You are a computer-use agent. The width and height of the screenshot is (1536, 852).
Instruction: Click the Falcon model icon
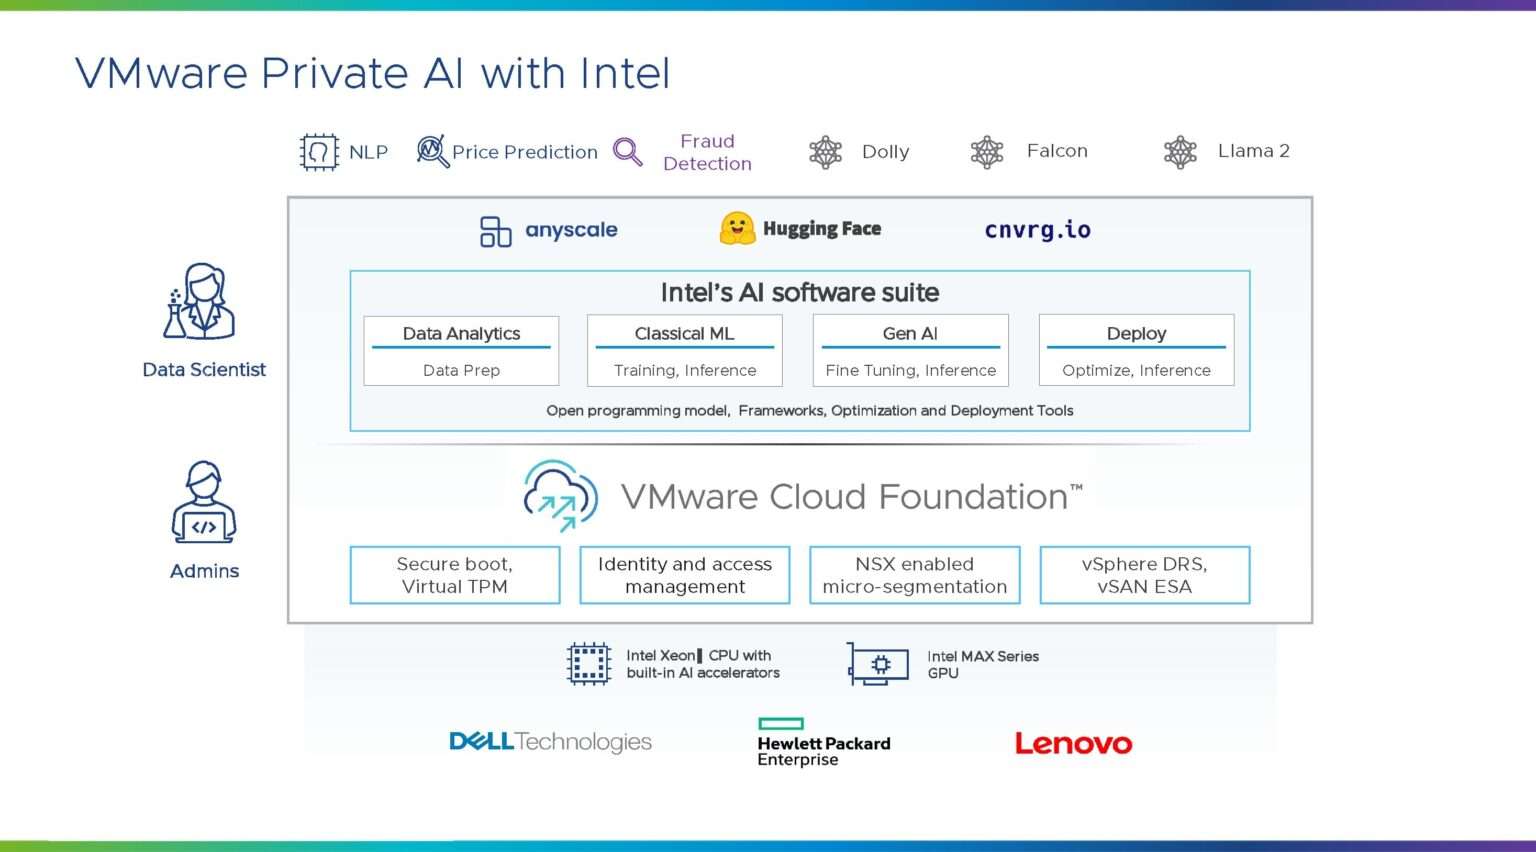(x=987, y=151)
